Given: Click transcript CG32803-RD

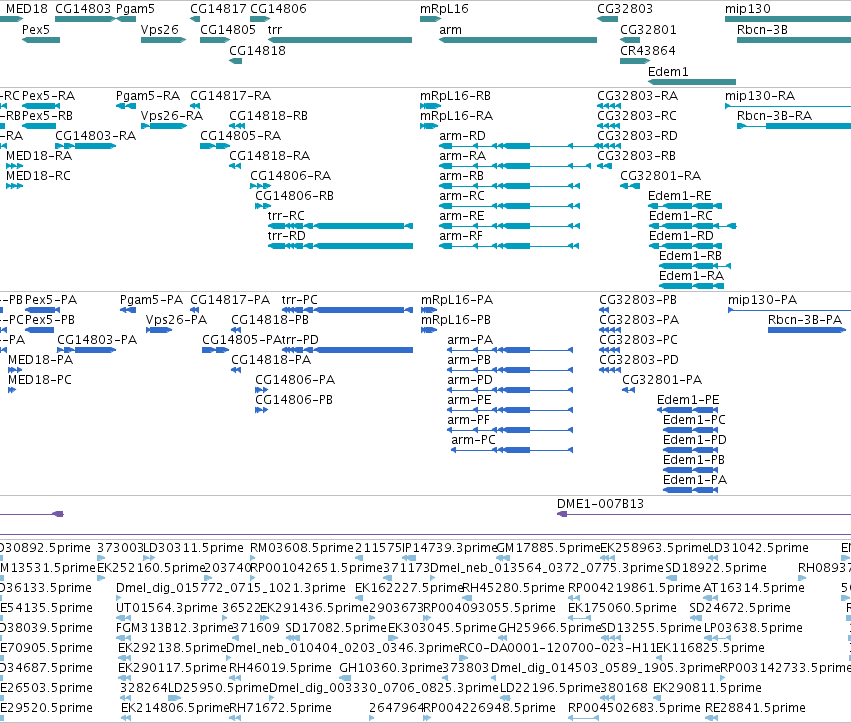Looking at the screenshot, I should click(609, 146).
